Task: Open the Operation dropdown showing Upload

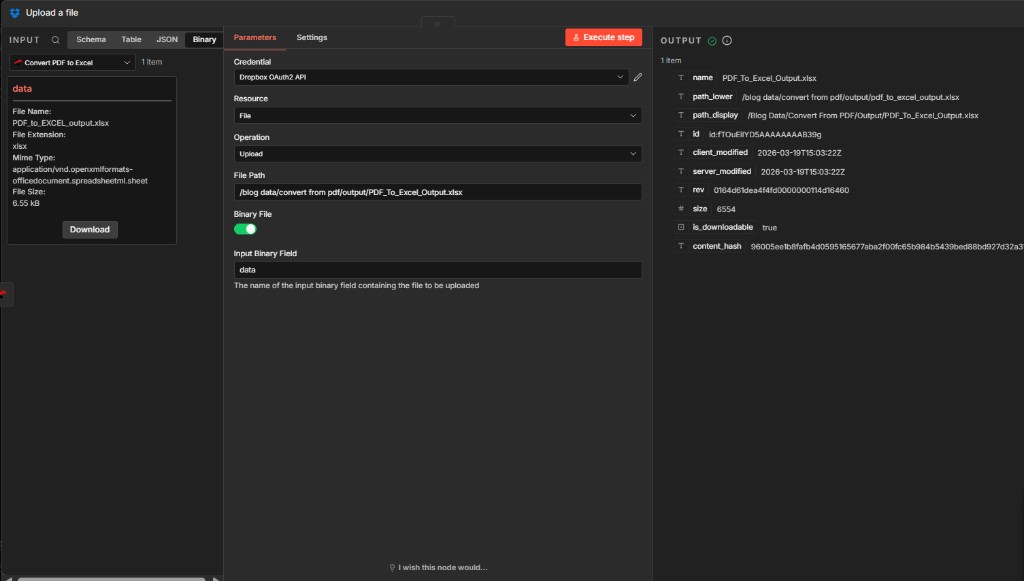Action: [437, 154]
